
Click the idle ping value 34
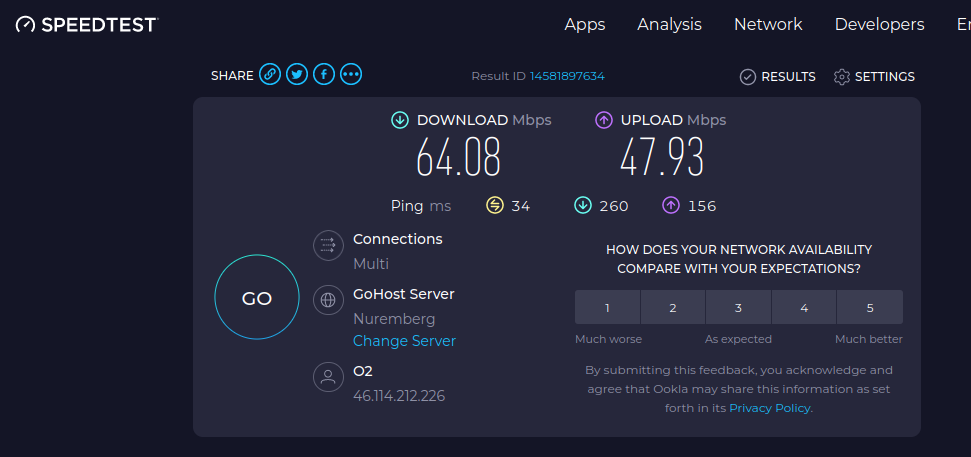(x=521, y=206)
